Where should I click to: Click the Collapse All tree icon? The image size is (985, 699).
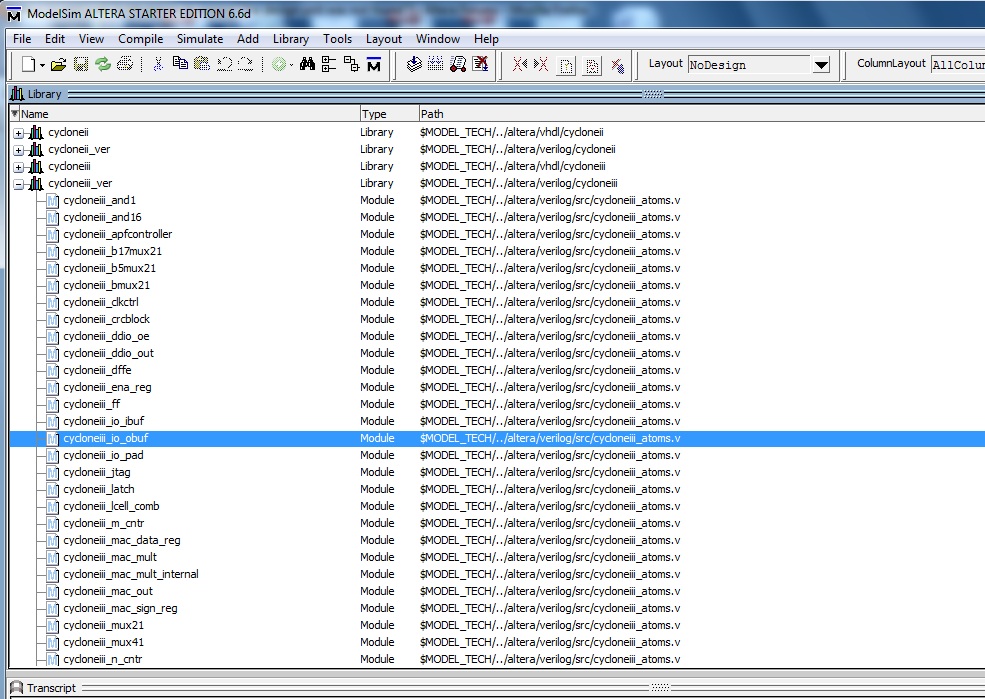point(329,64)
